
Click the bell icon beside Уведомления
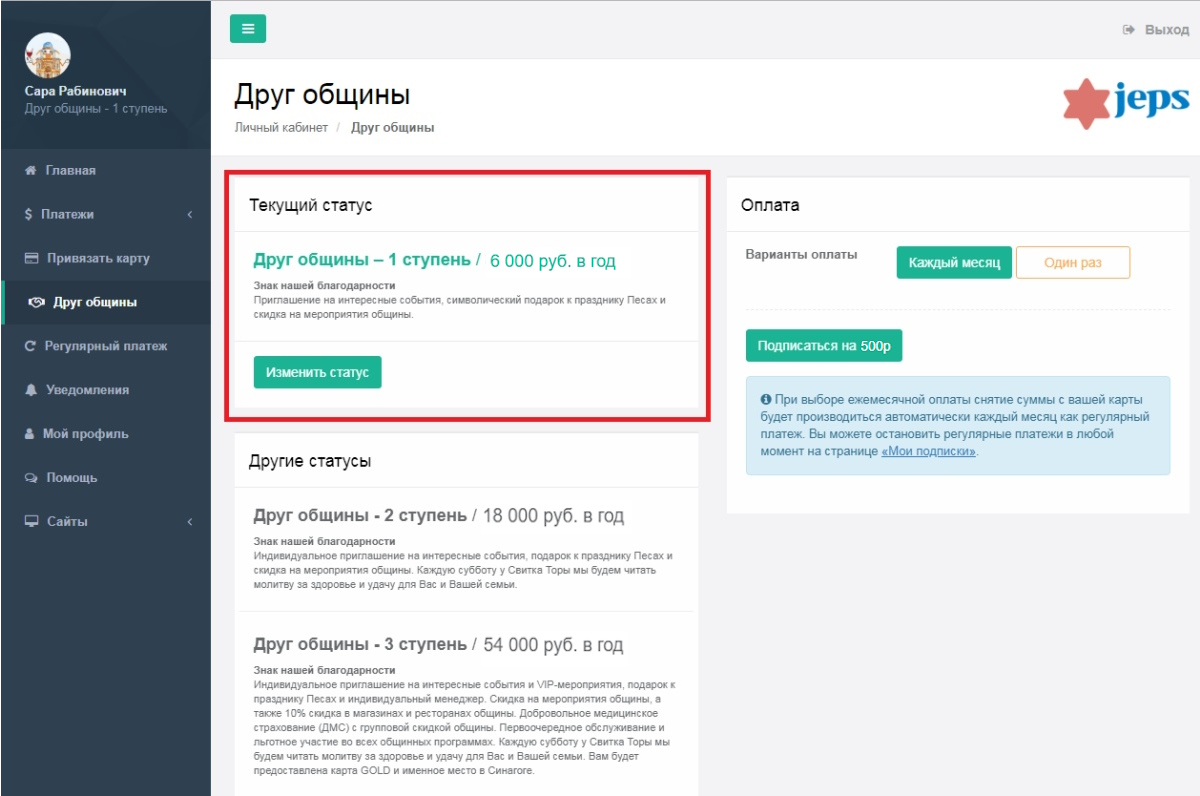[31, 390]
